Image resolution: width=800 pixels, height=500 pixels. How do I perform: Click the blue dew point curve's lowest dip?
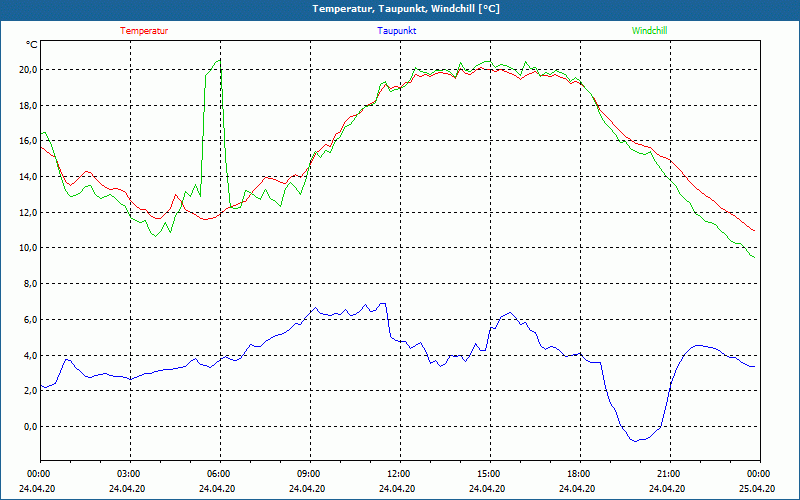[633, 440]
